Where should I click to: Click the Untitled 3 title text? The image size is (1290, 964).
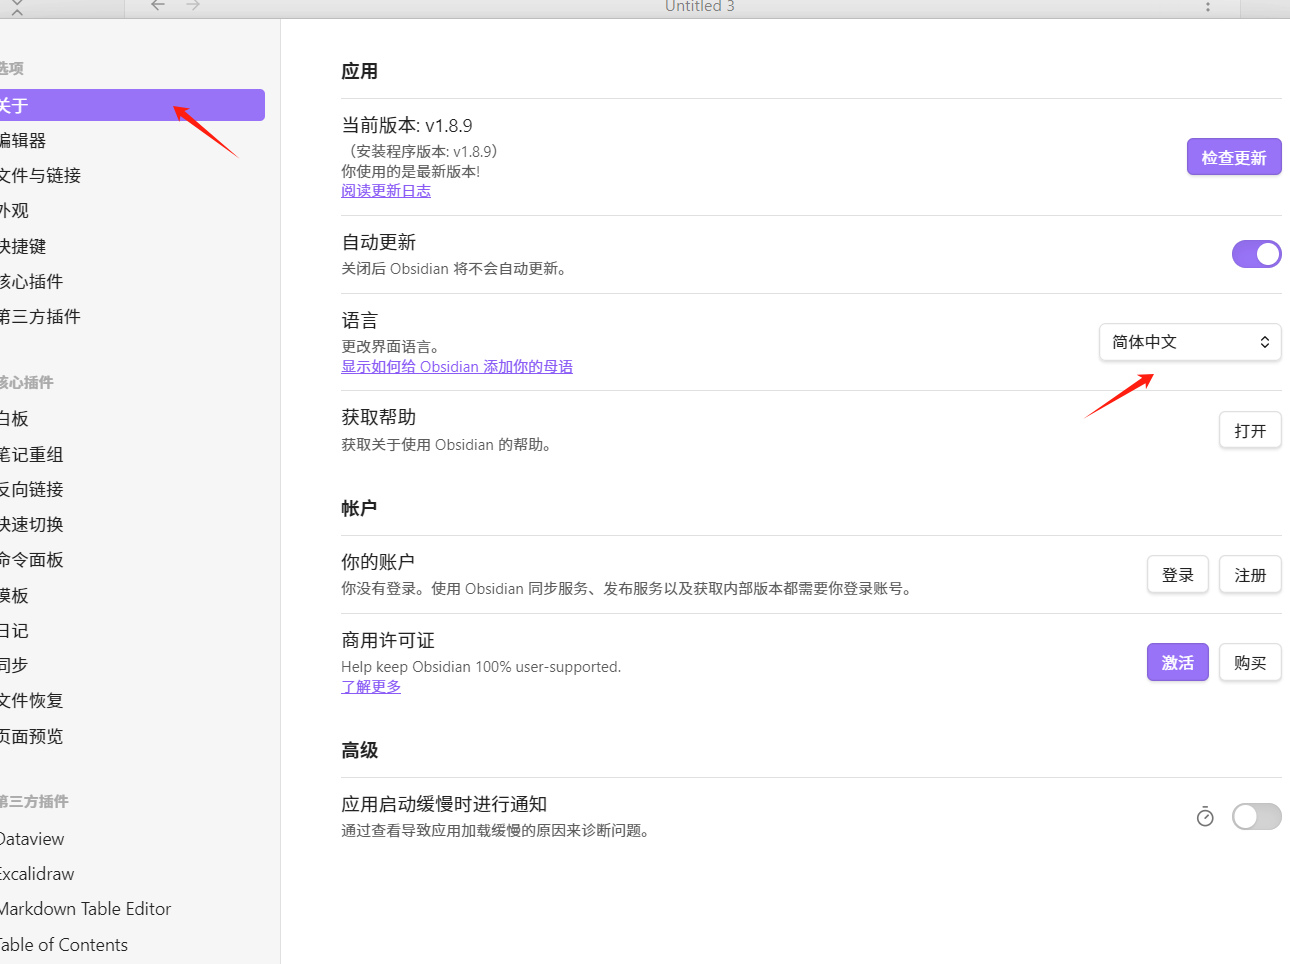click(x=700, y=6)
